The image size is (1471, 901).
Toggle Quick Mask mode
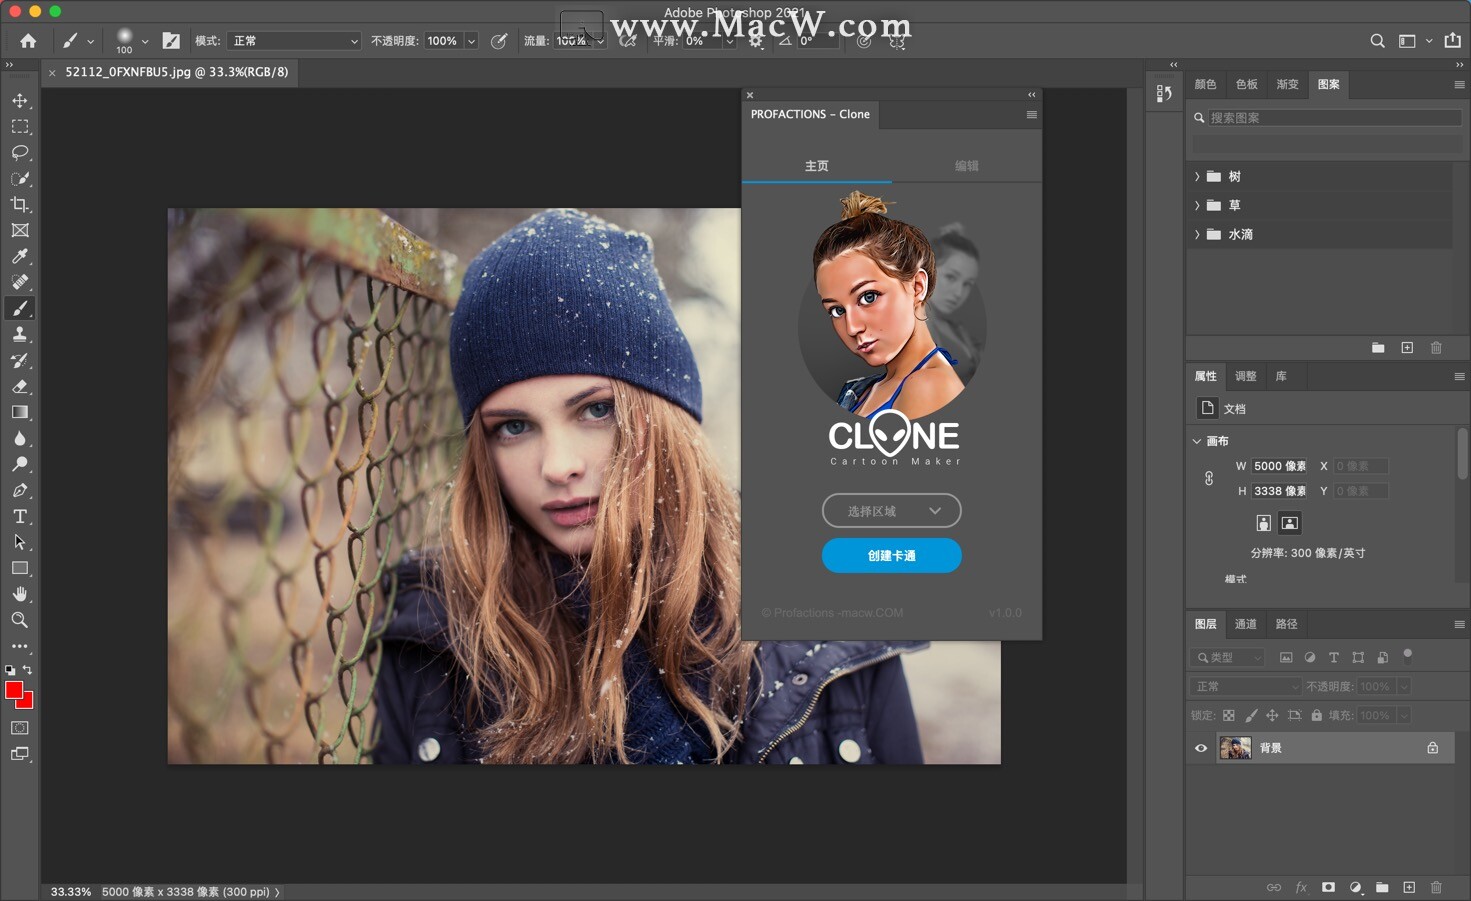point(20,728)
